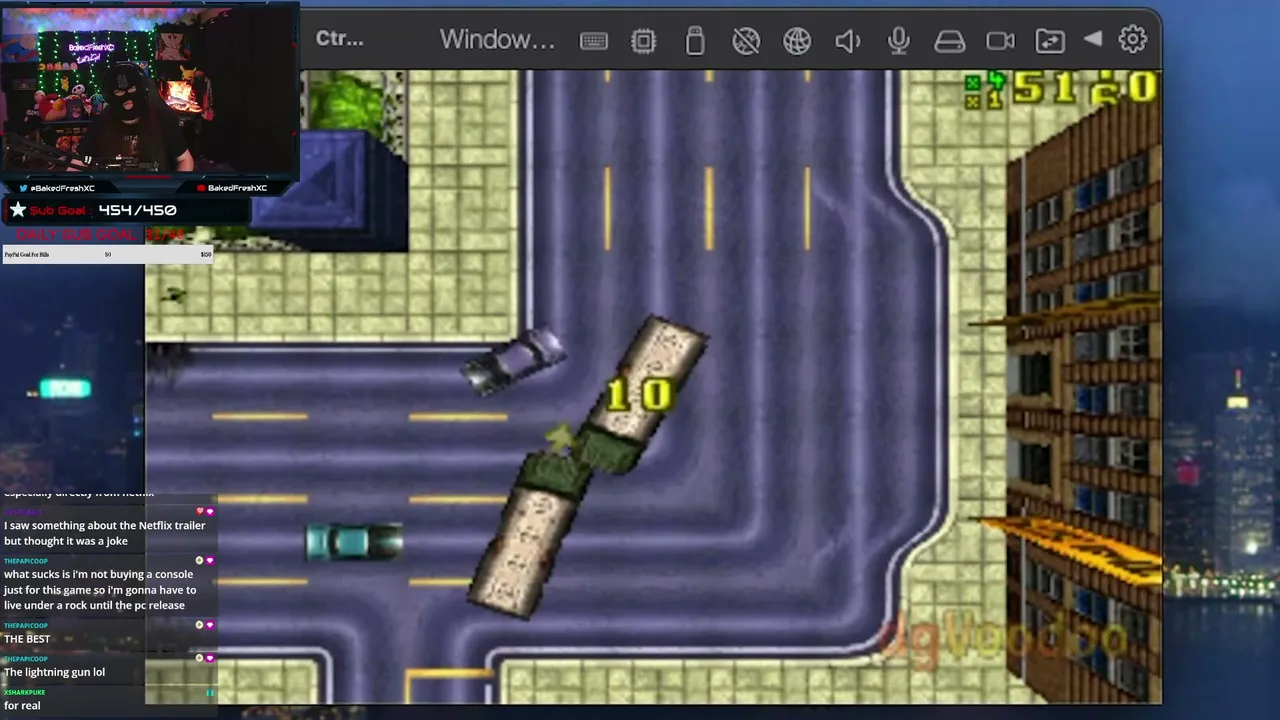Mute audio with the speaker icon
1280x720 pixels.
848,40
